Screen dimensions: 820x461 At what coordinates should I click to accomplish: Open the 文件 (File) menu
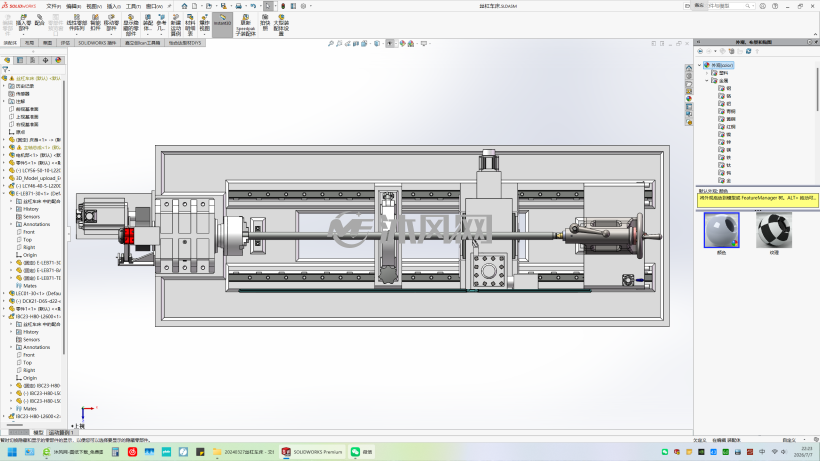tap(53, 6)
